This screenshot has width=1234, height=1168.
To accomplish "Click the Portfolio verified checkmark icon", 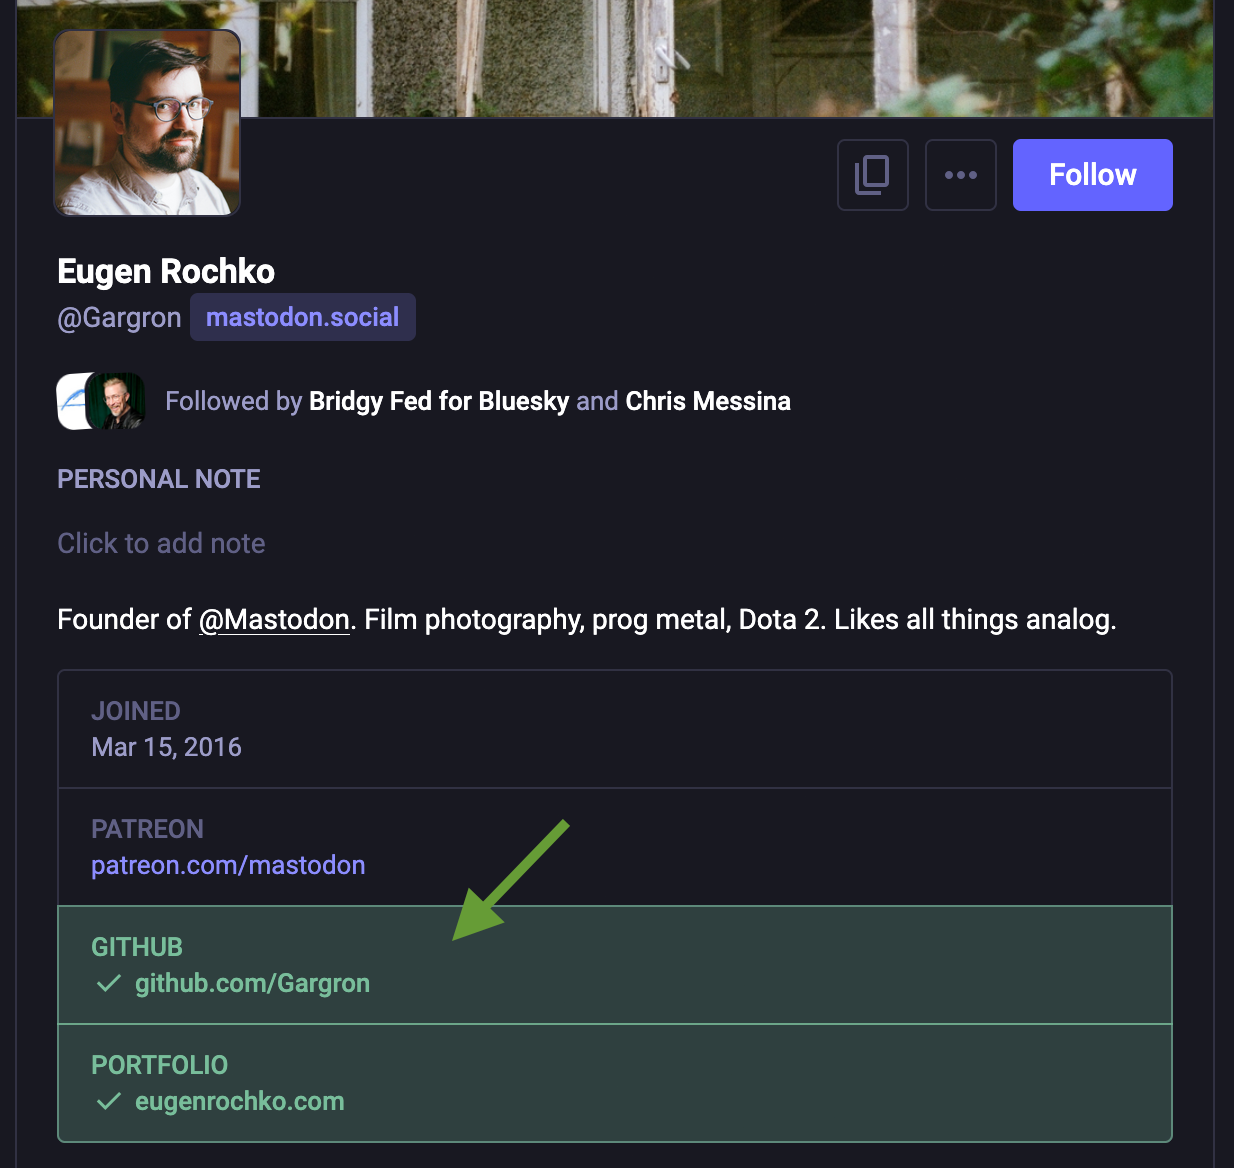I will point(108,1101).
